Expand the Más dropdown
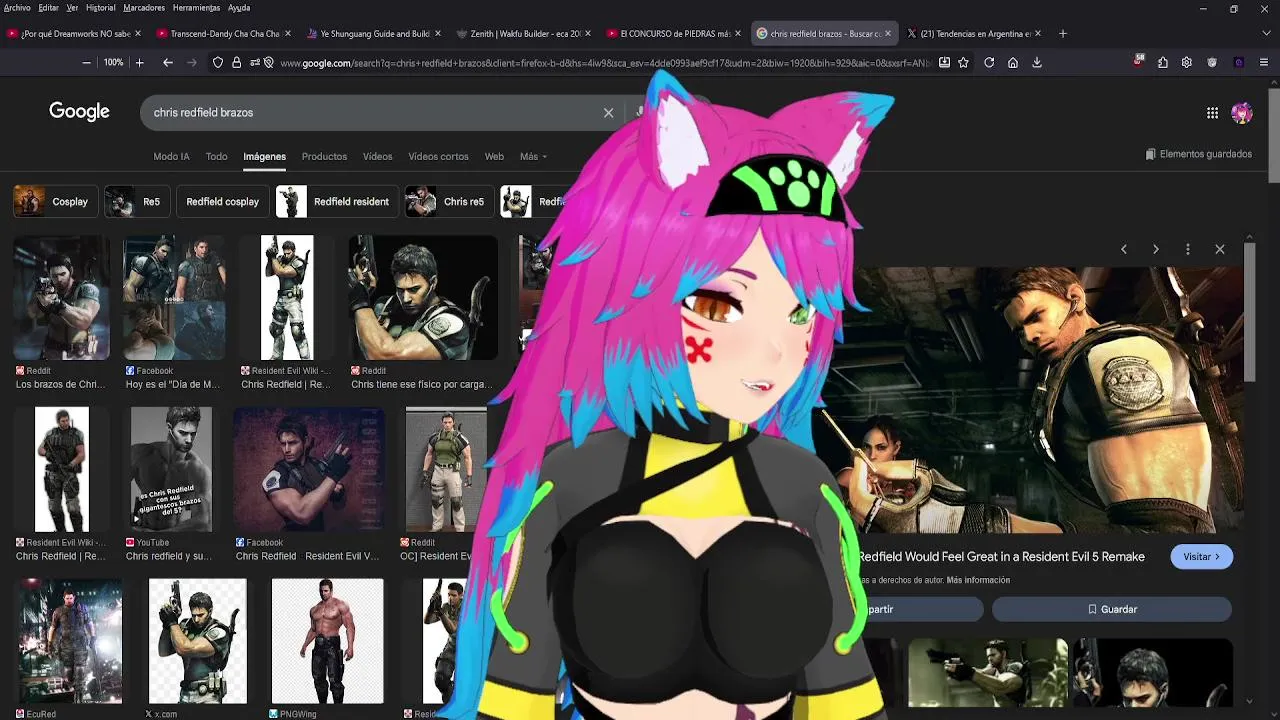 point(533,156)
